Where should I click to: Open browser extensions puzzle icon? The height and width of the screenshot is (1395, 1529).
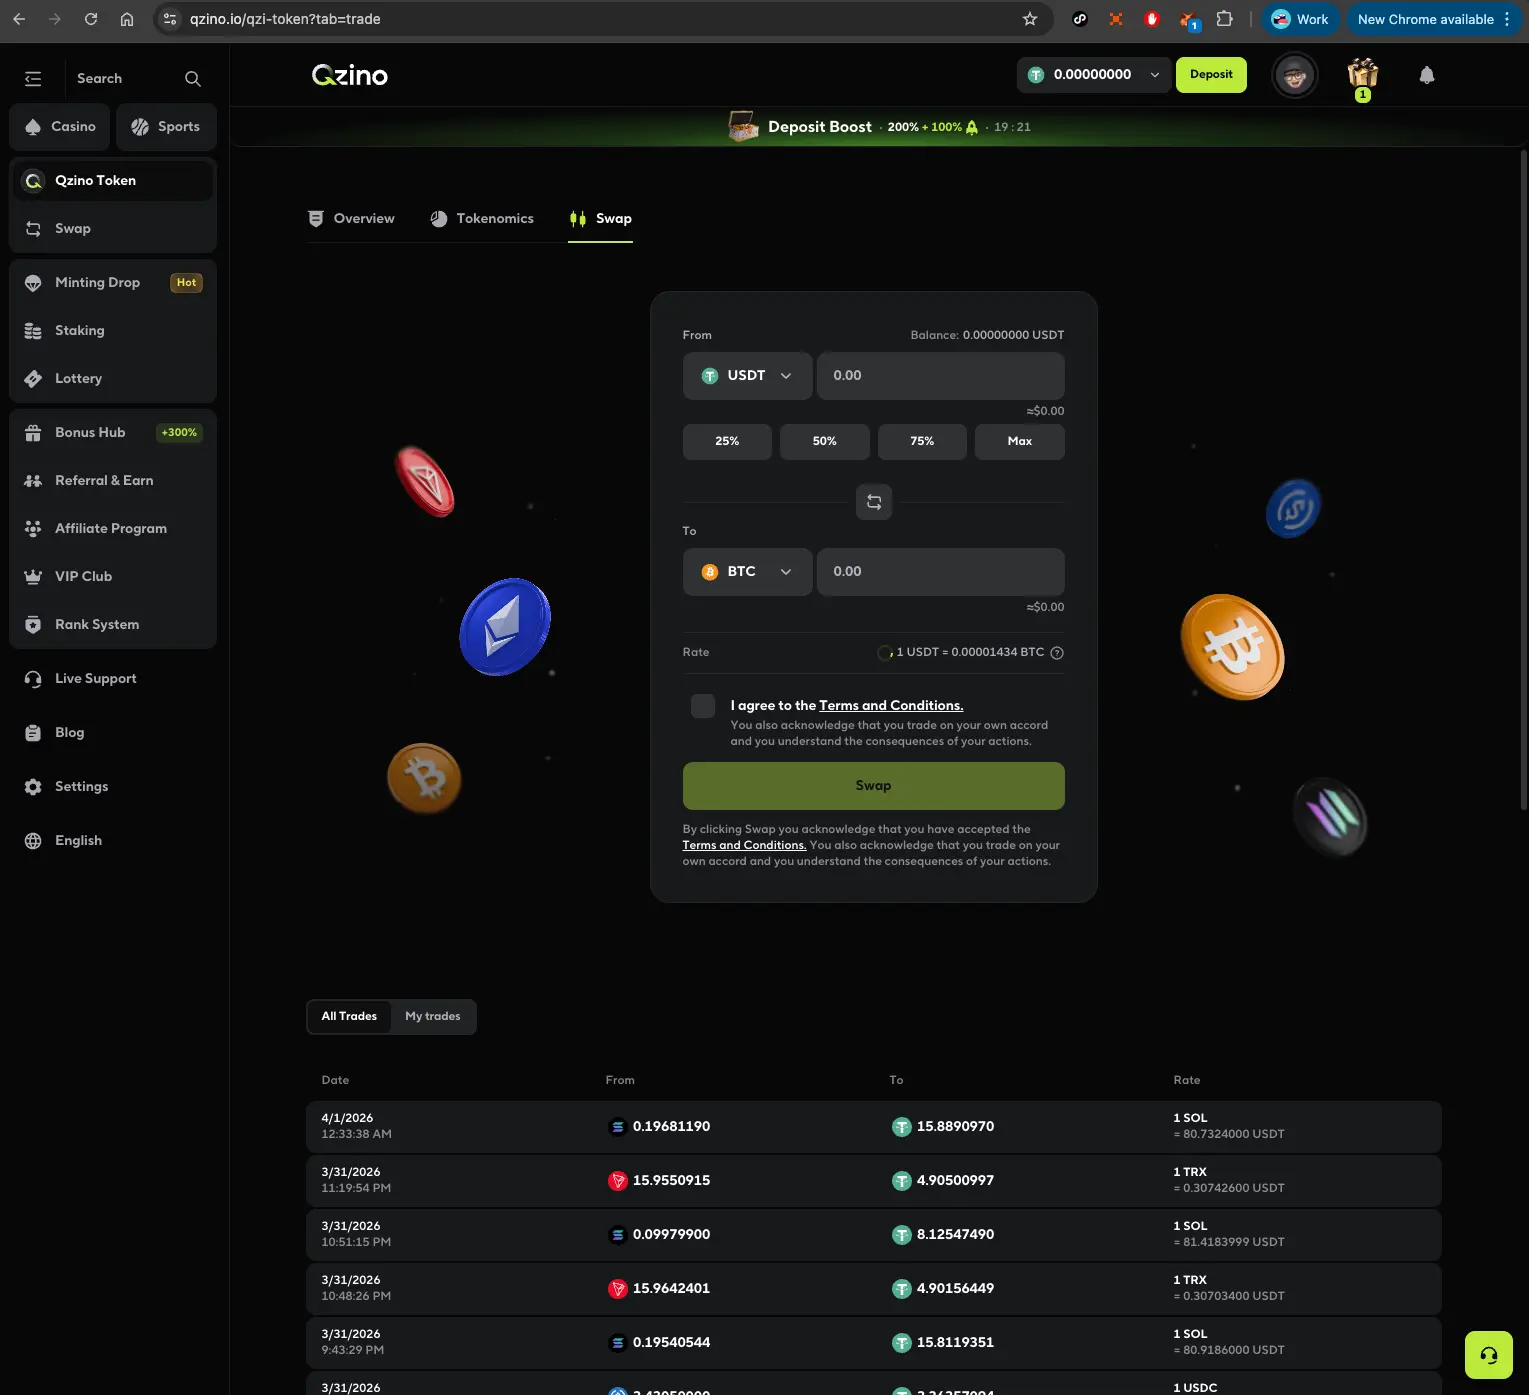point(1225,19)
